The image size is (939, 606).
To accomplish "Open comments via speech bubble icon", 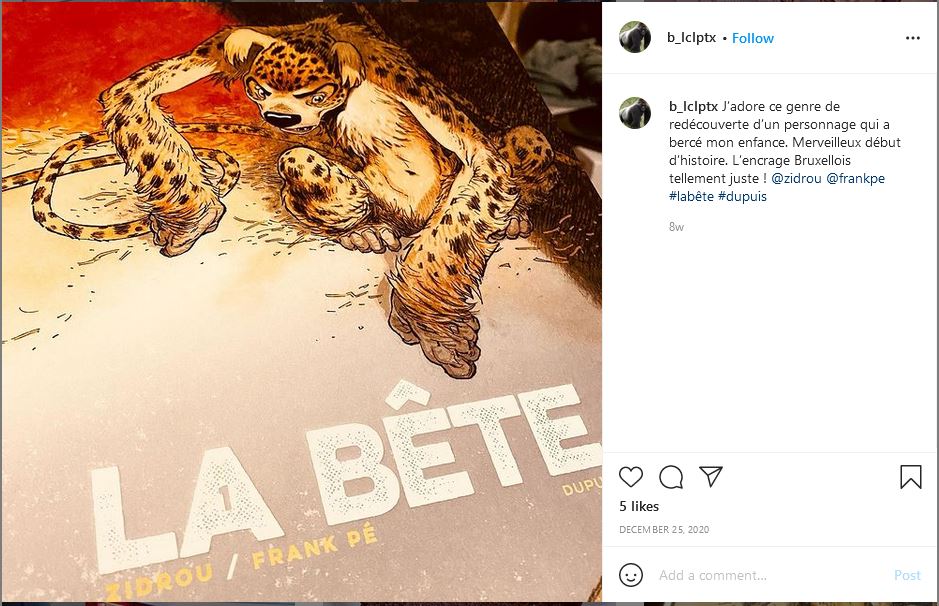I will point(671,477).
